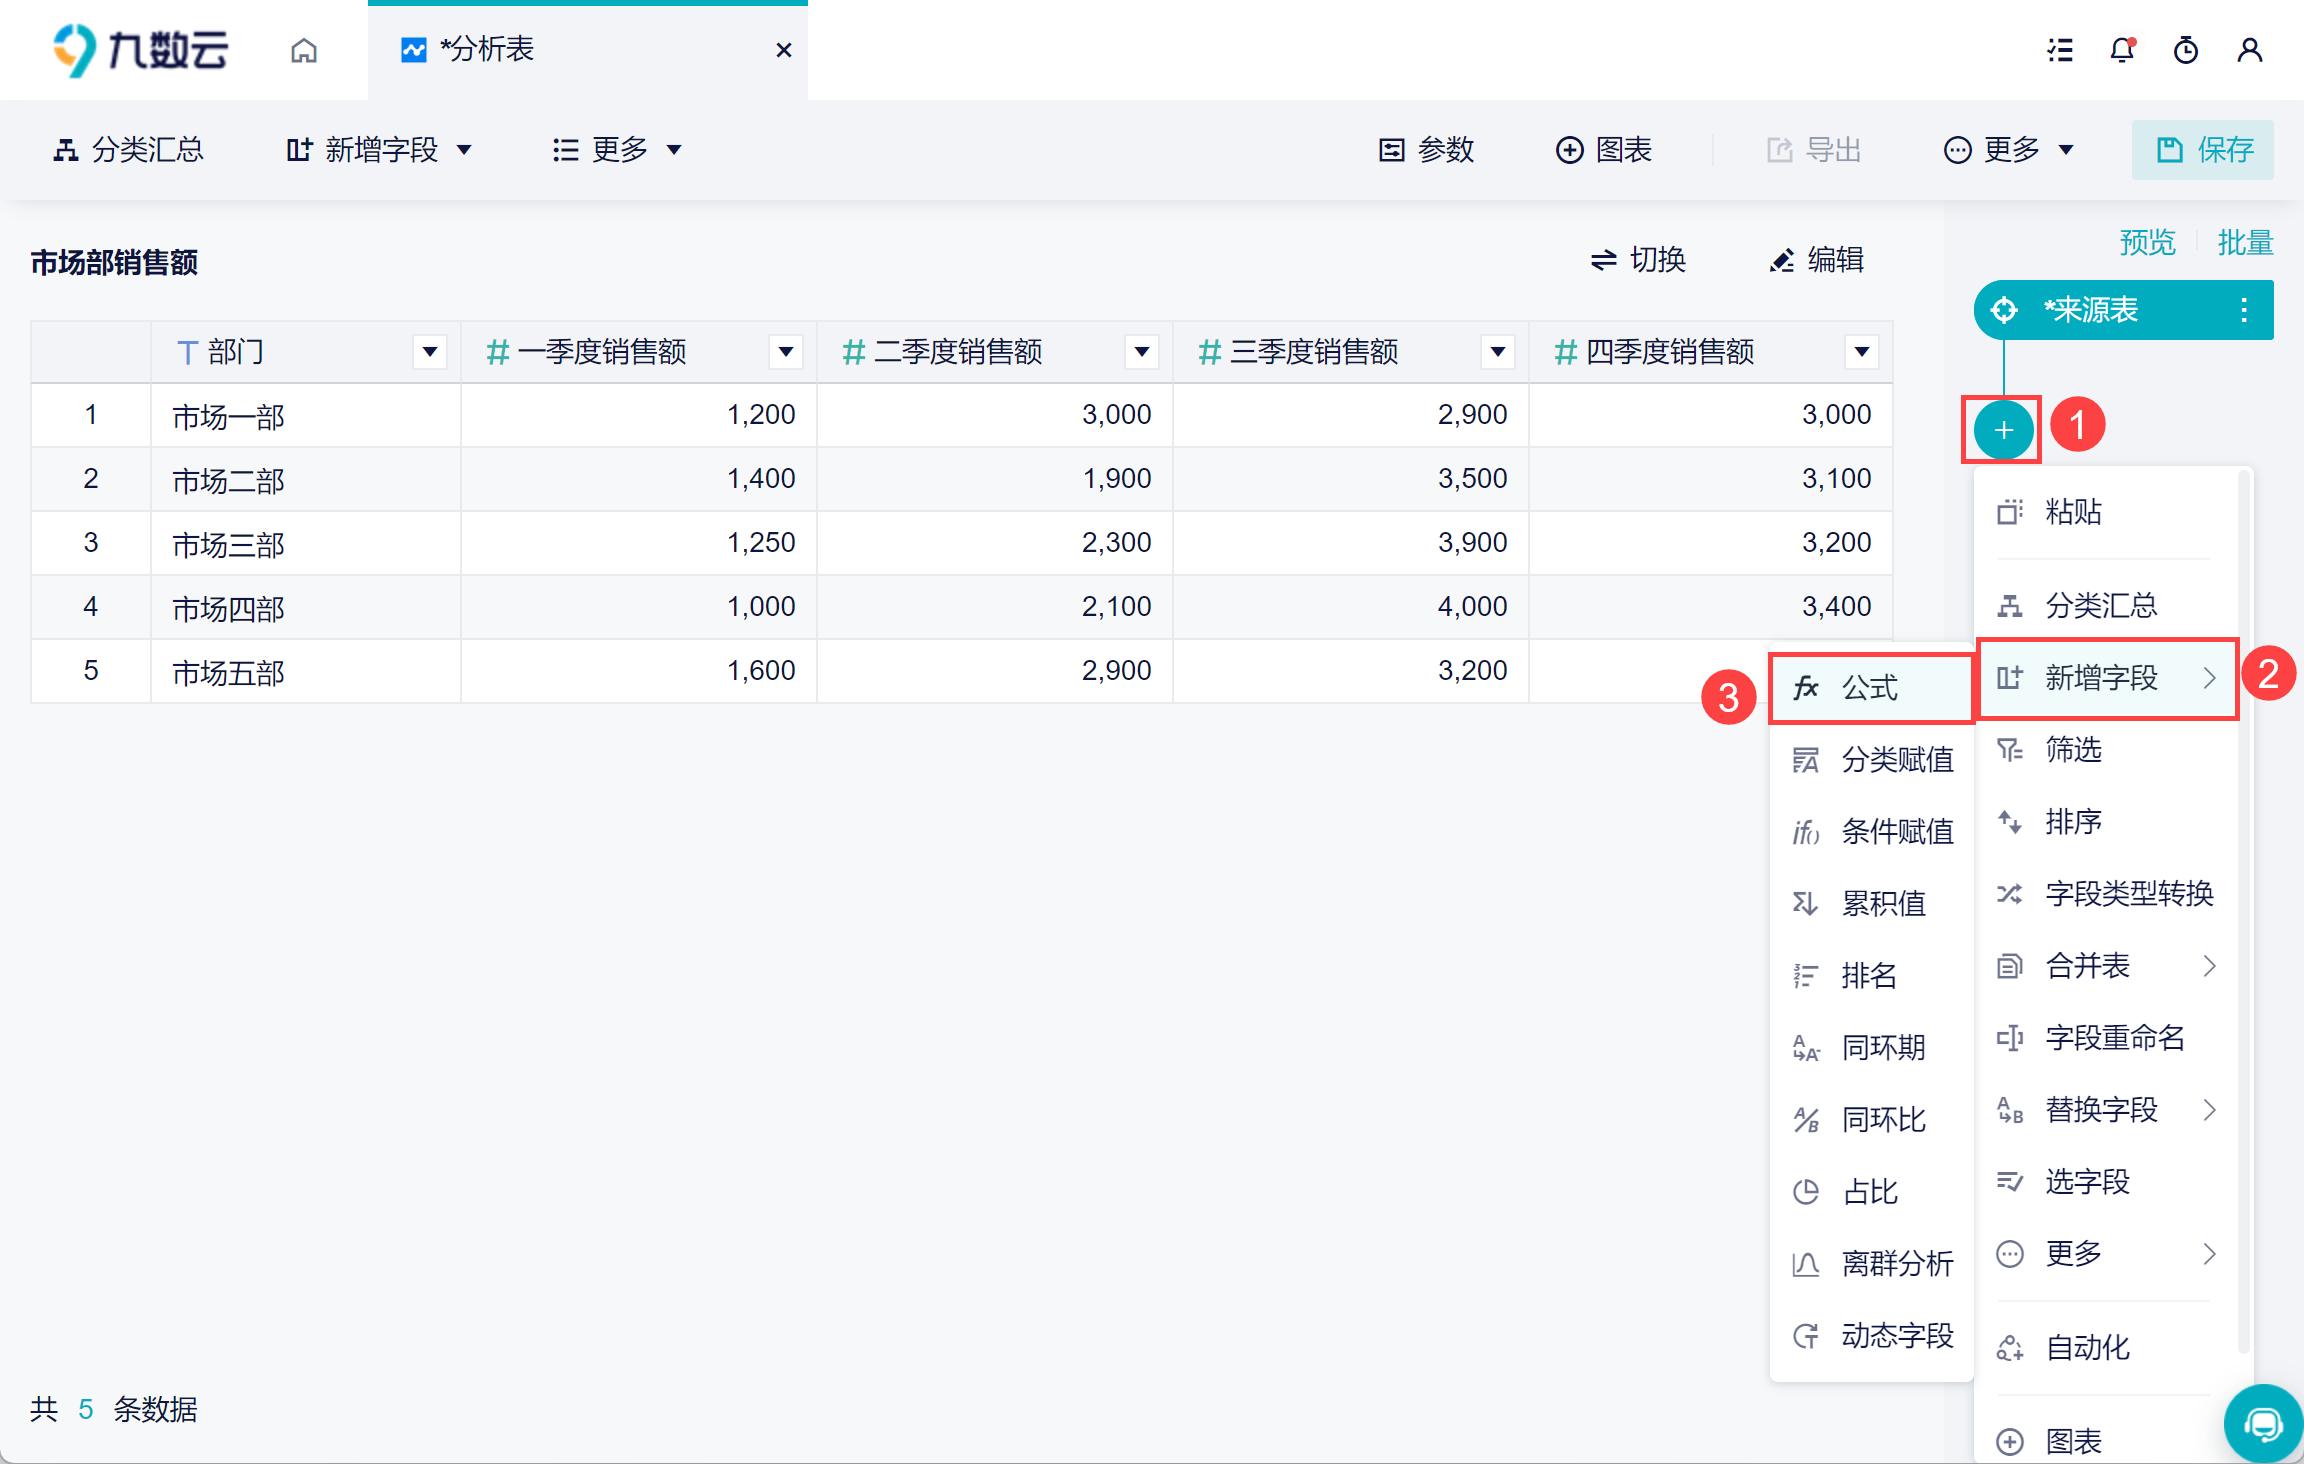Choose 选字段 from the menu
The image size is (2304, 1464).
2106,1181
